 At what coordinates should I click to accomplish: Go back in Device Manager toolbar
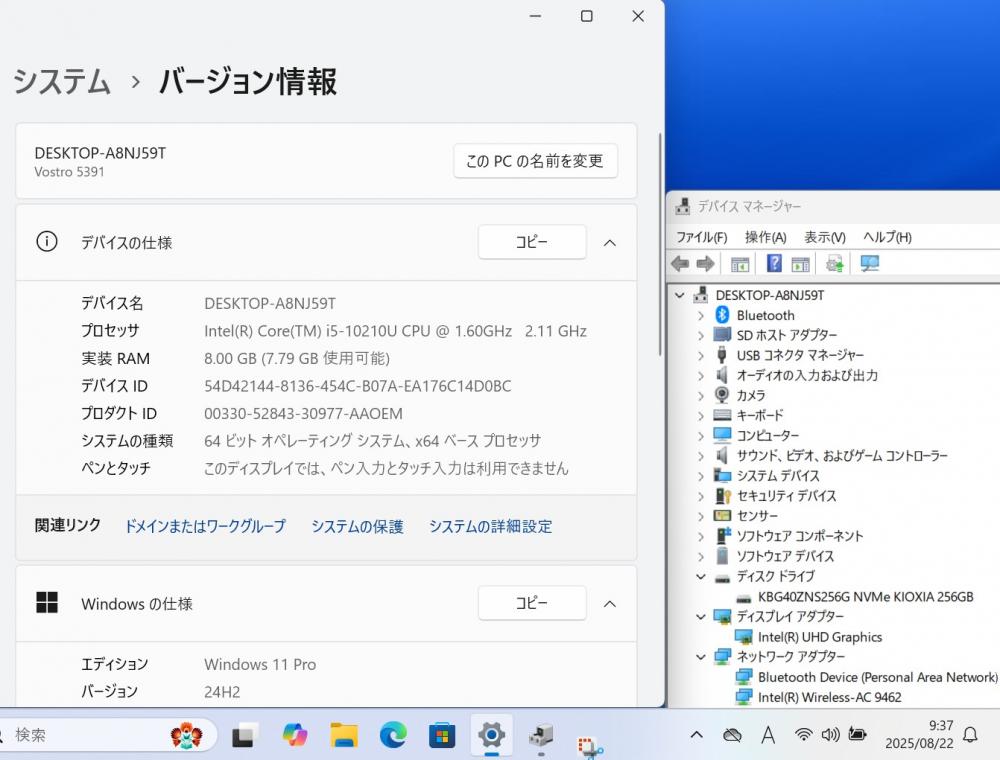tap(680, 263)
